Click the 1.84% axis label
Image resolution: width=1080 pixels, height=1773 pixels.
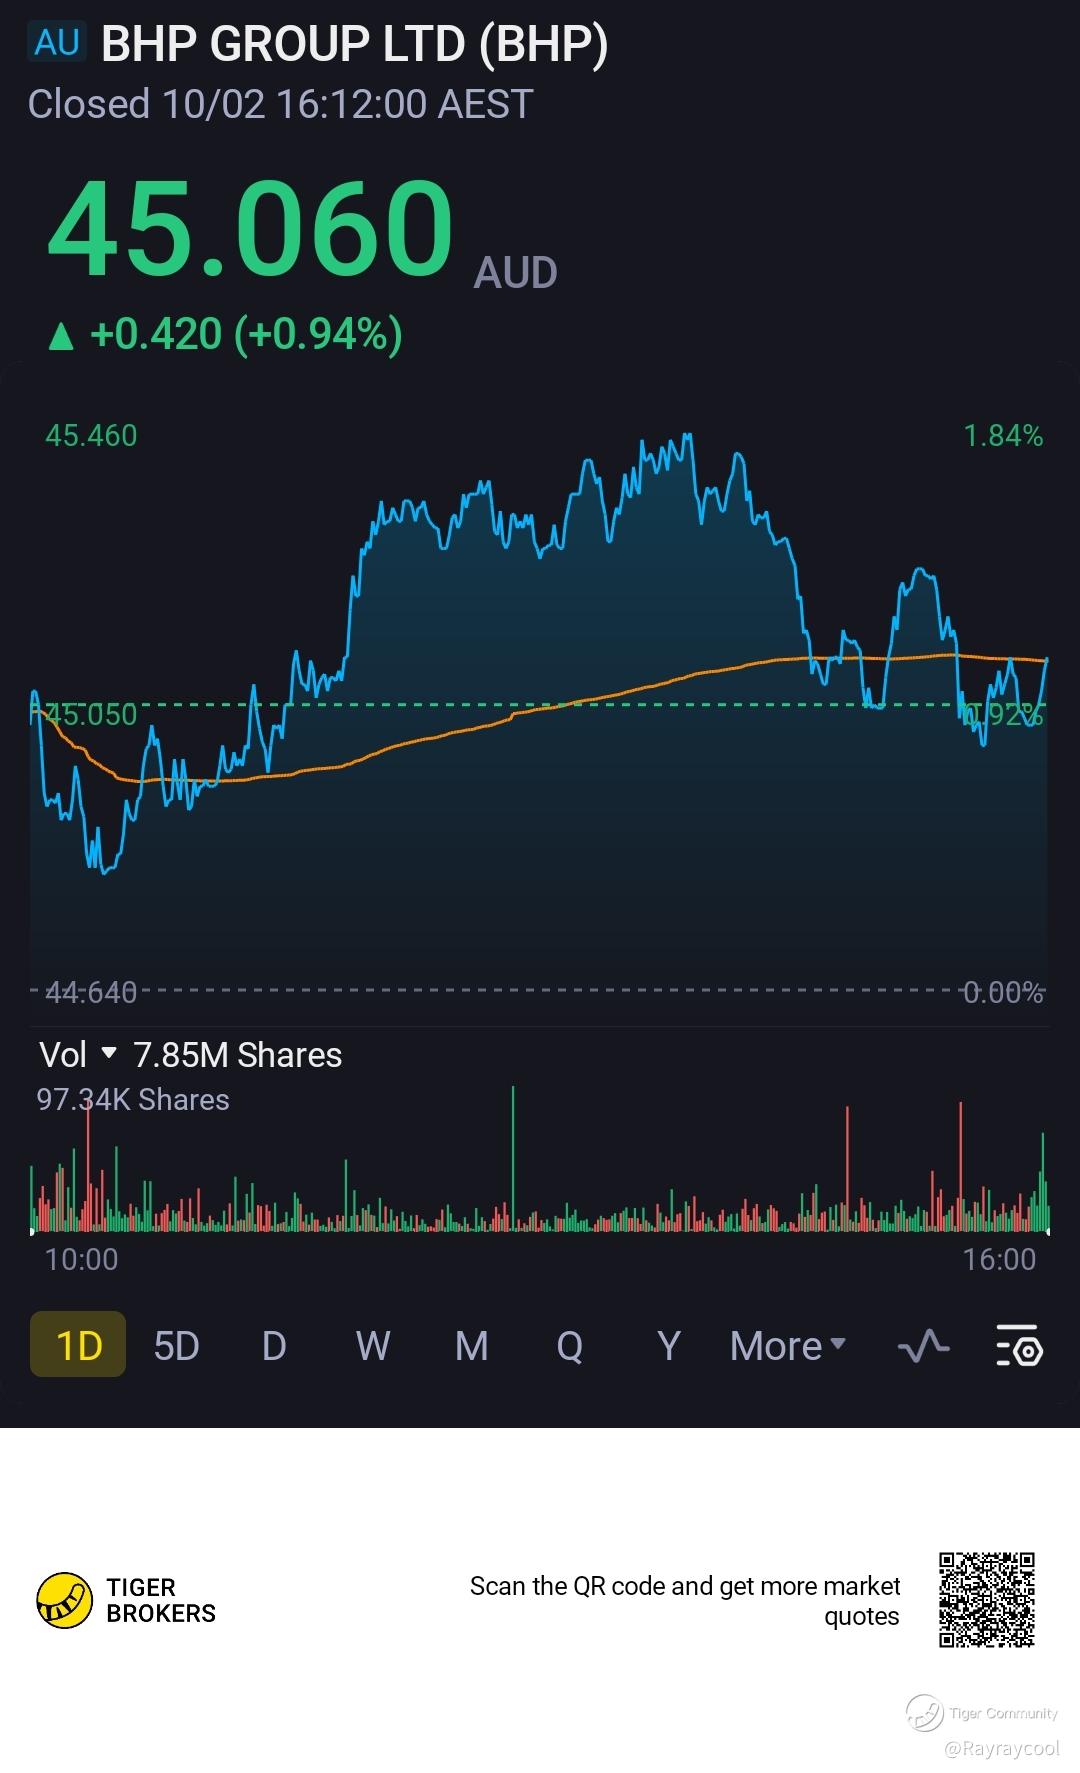tap(1003, 435)
